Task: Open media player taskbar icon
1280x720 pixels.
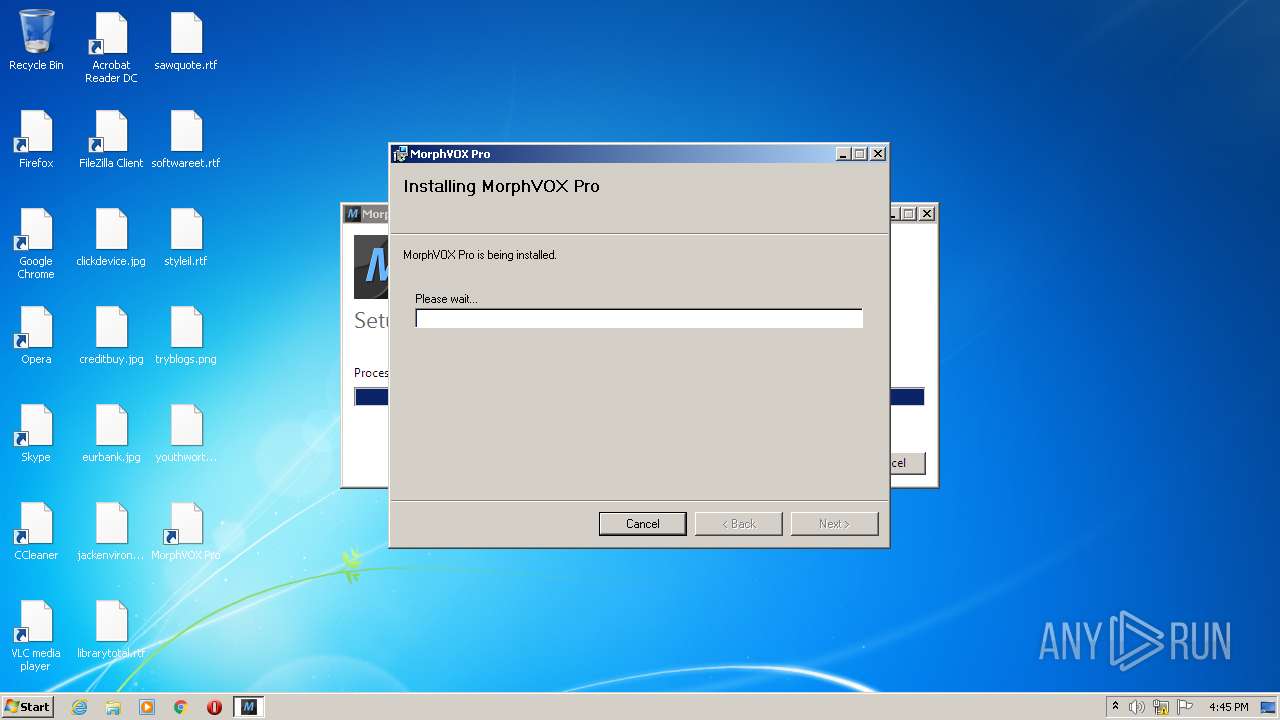Action: point(147,707)
